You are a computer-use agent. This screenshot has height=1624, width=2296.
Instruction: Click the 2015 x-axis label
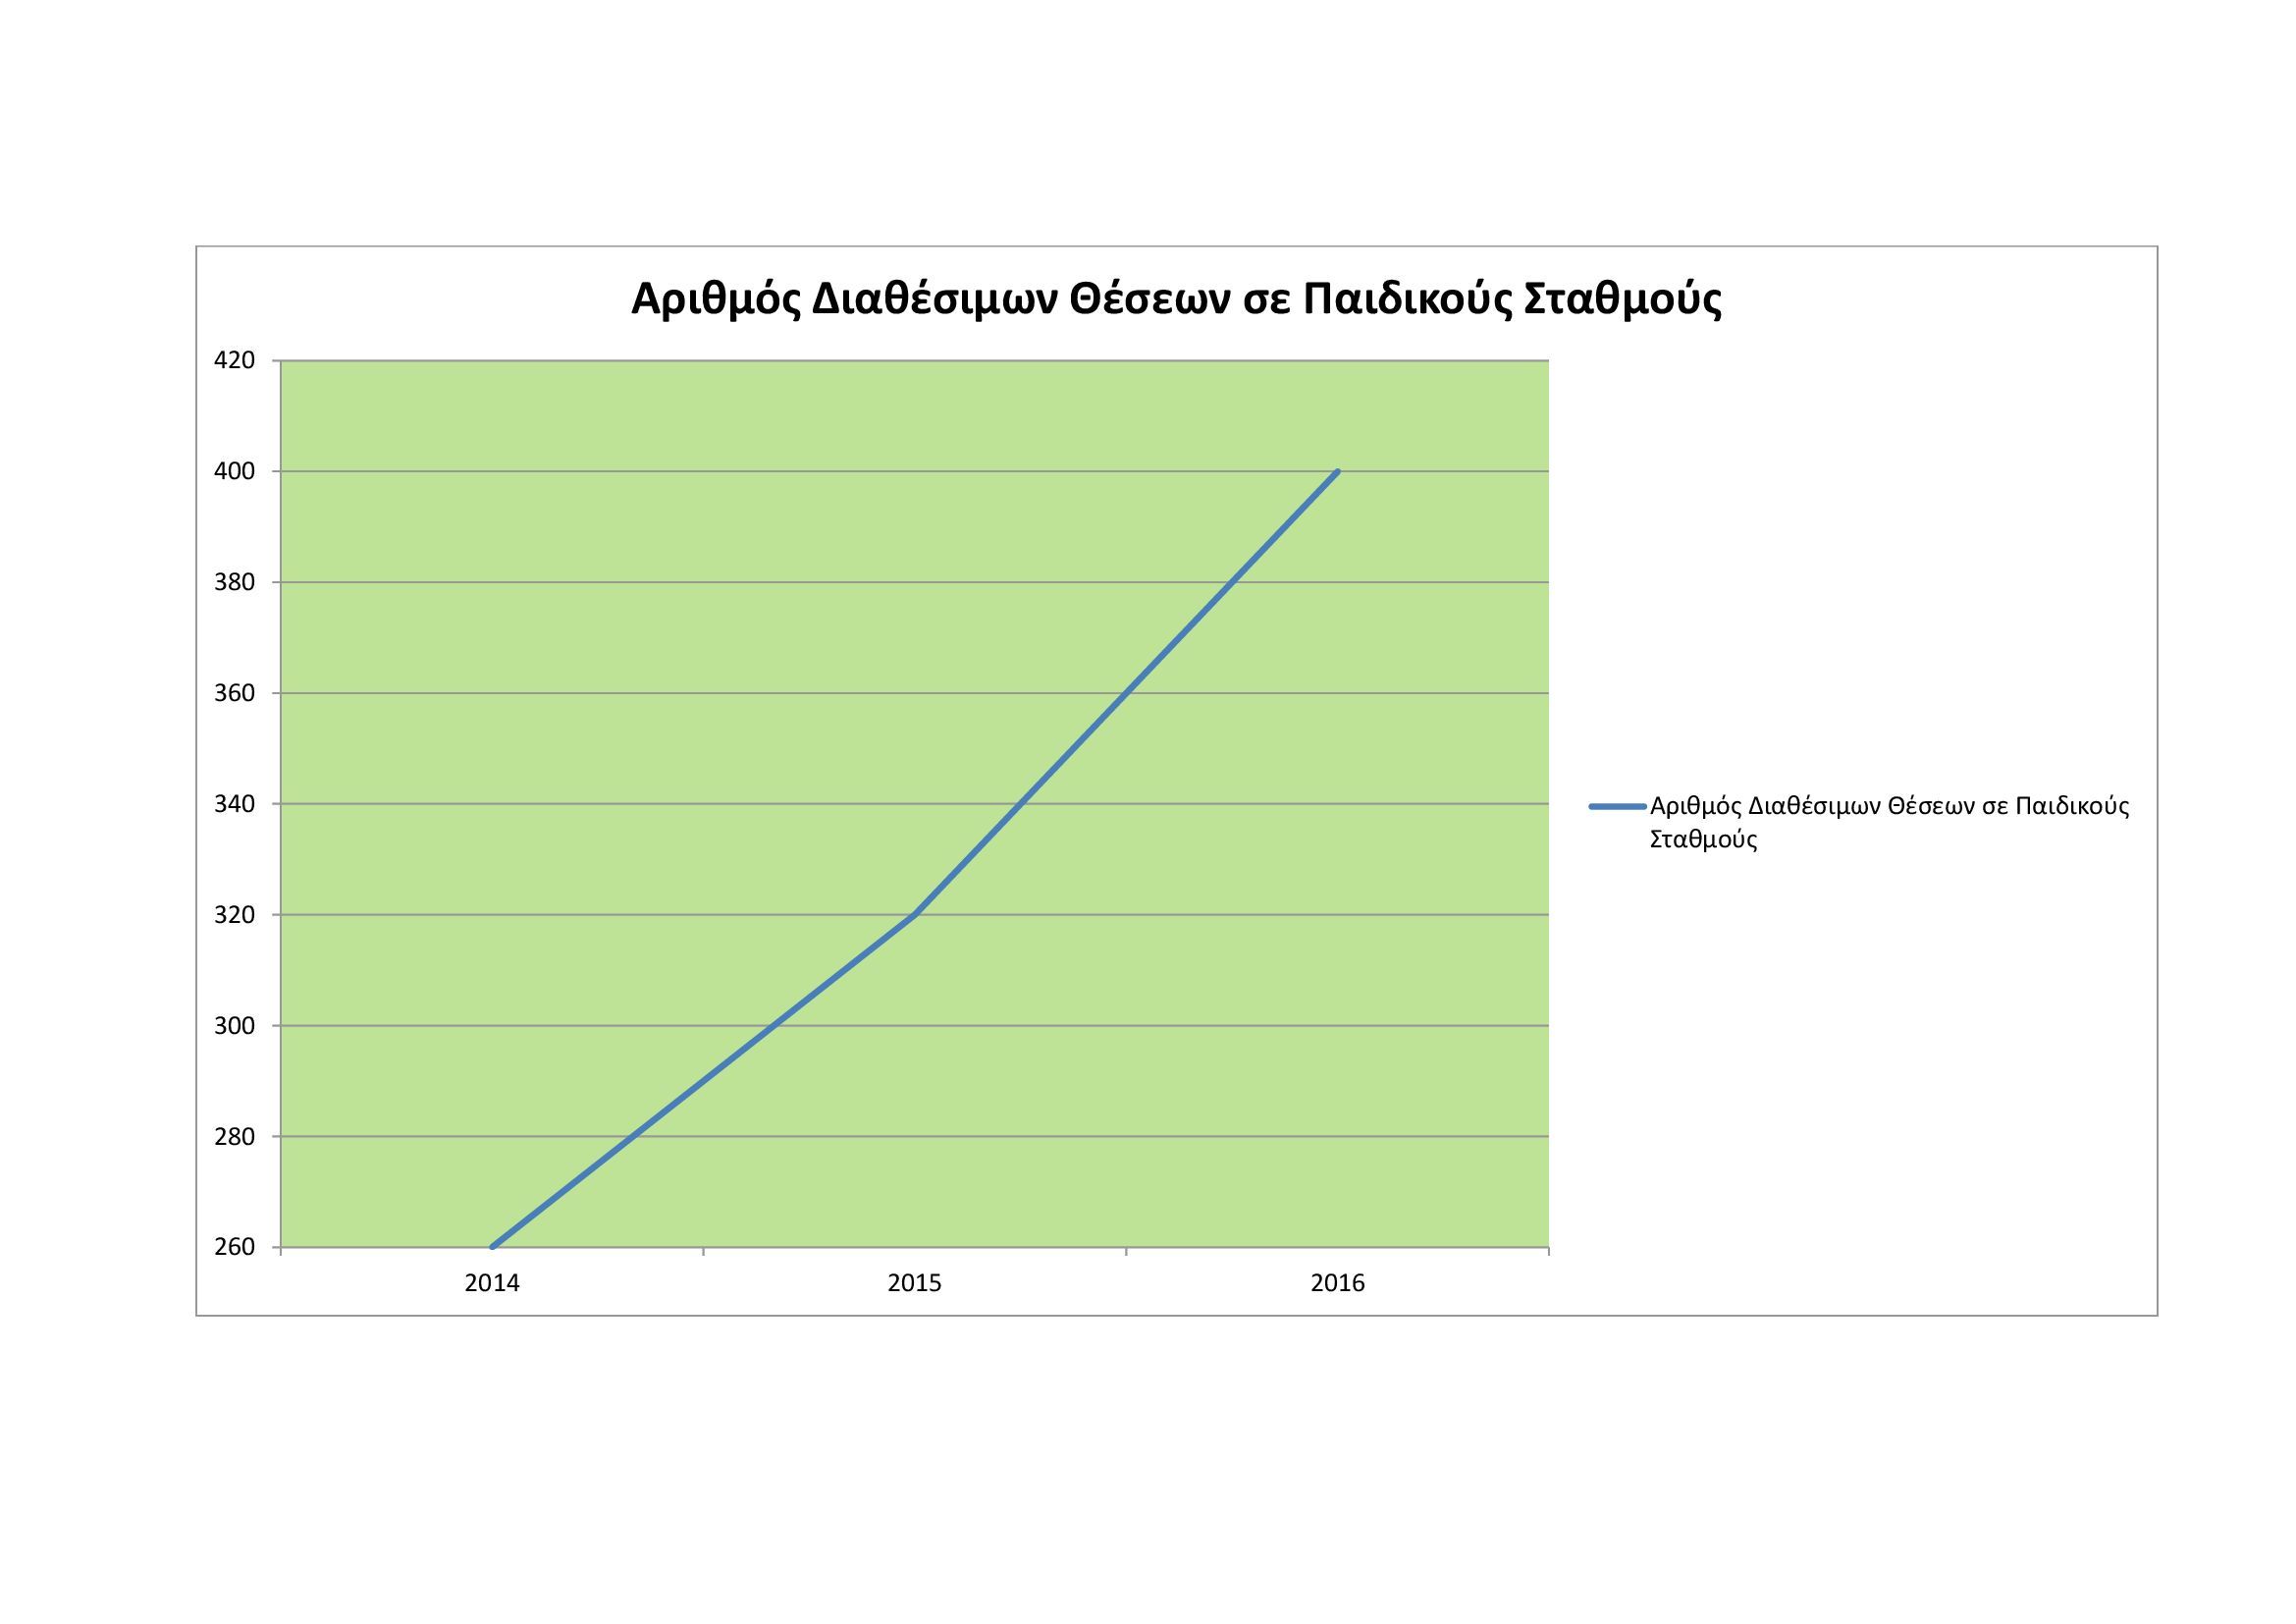[914, 1284]
